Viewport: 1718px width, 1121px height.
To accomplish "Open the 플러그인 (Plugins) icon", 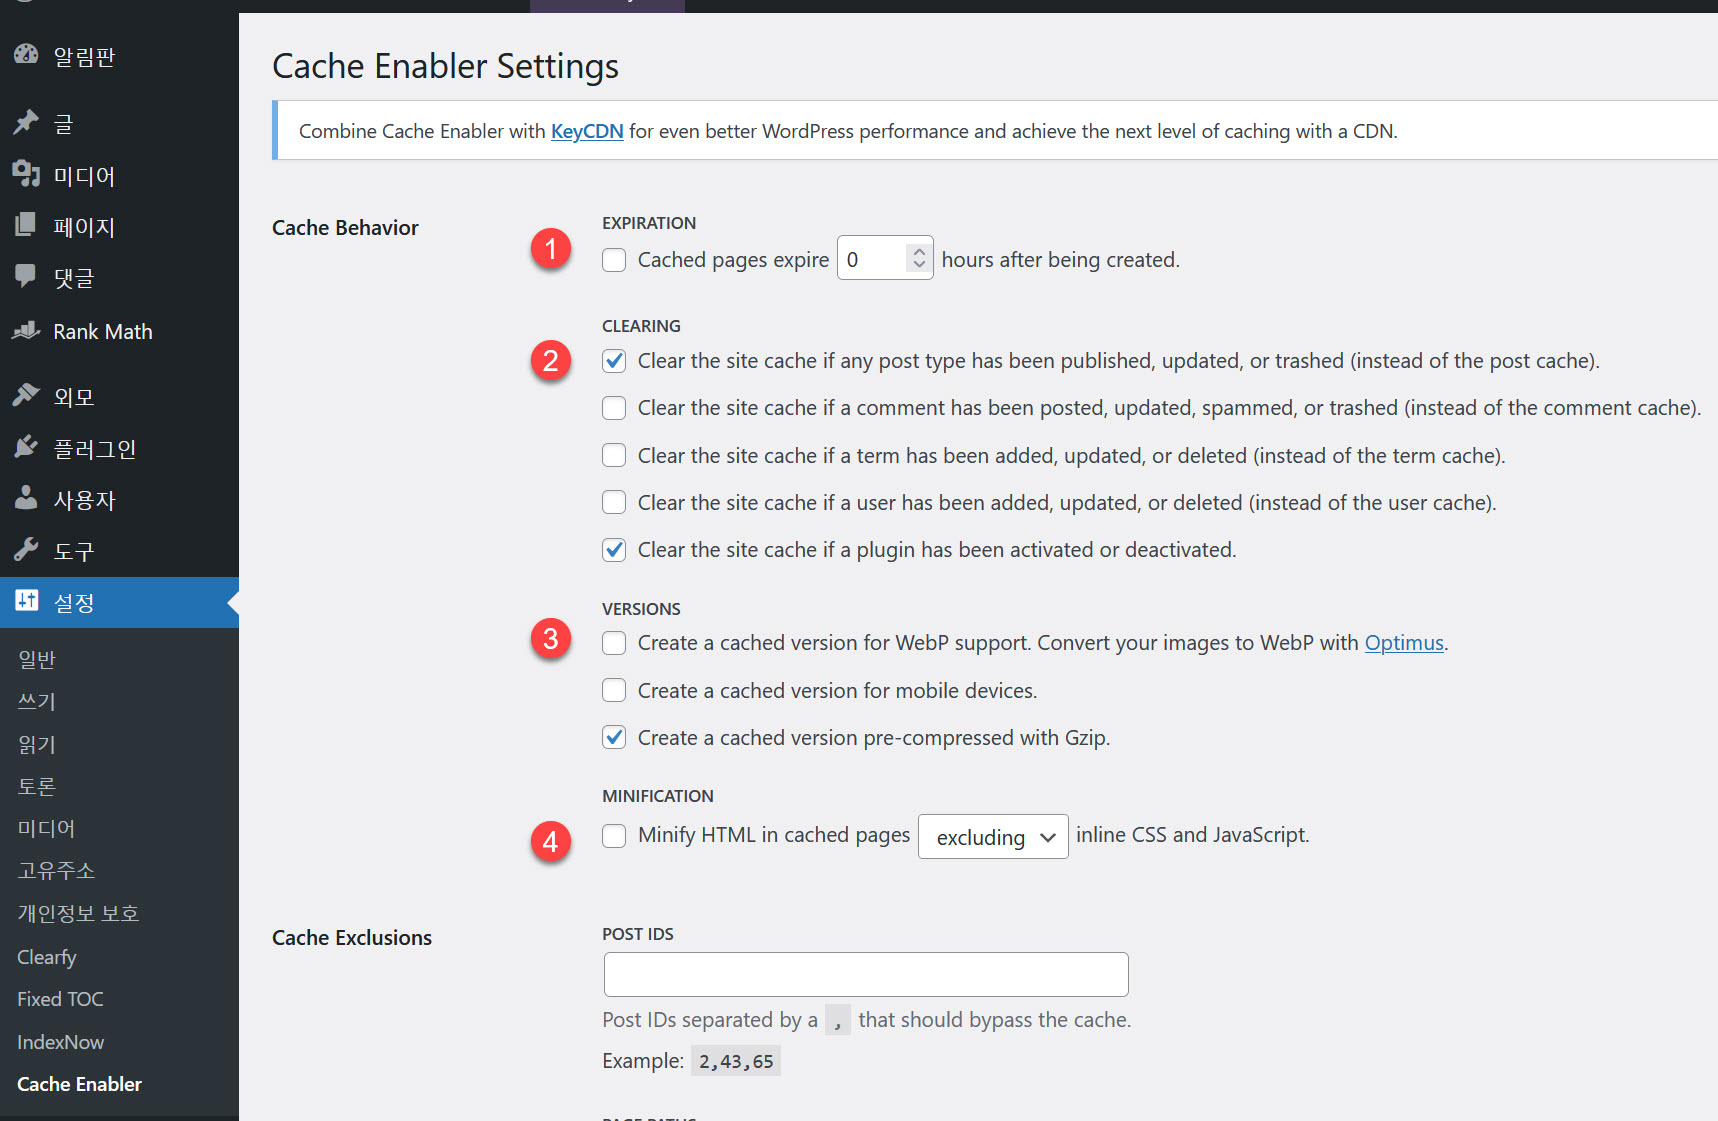I will point(26,447).
